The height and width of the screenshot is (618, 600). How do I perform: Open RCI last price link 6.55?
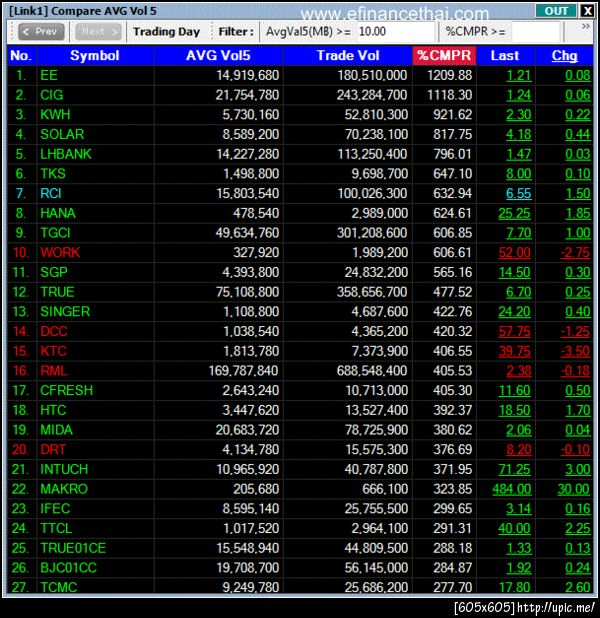click(519, 194)
